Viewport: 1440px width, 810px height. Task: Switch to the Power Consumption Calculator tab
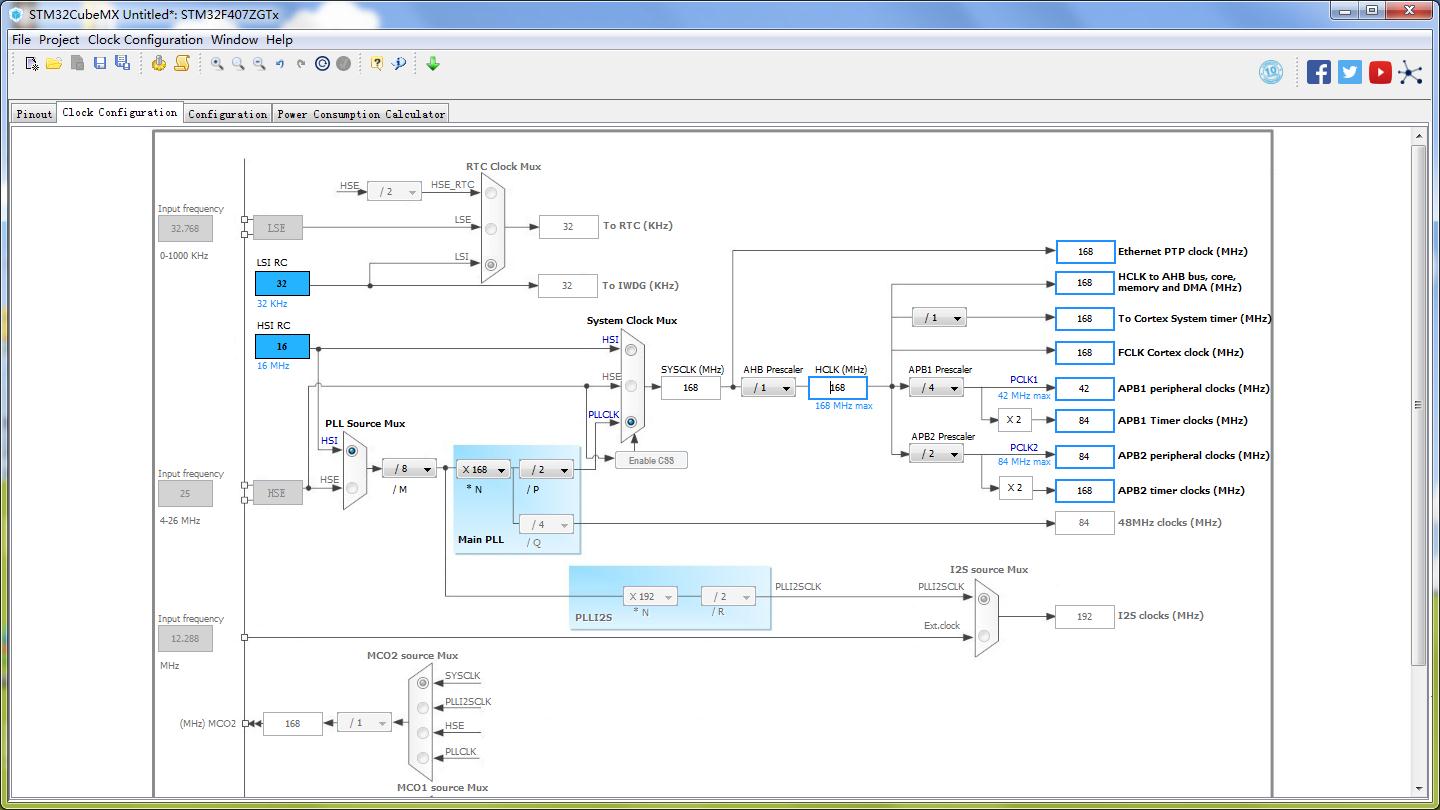pos(361,114)
